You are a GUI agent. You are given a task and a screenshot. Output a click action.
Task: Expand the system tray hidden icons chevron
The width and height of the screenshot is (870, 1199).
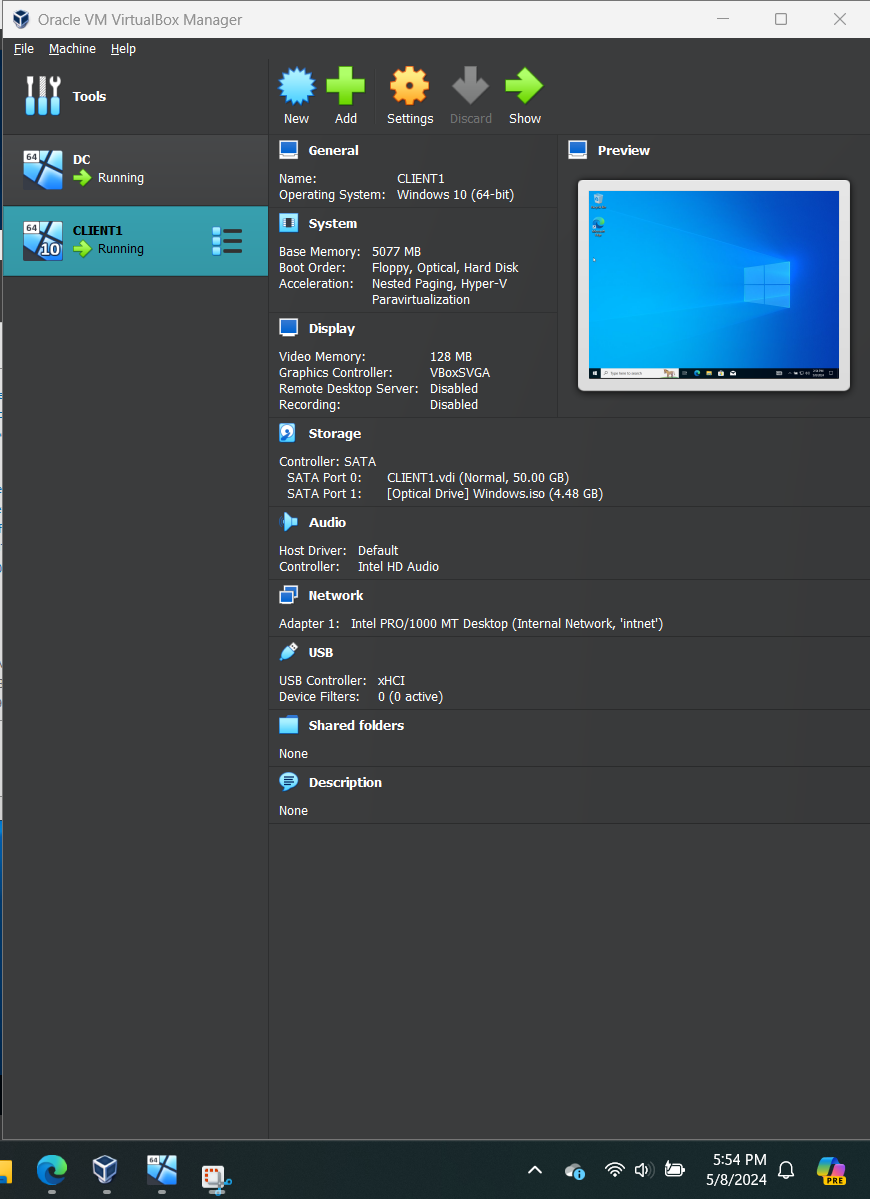[x=535, y=1170]
